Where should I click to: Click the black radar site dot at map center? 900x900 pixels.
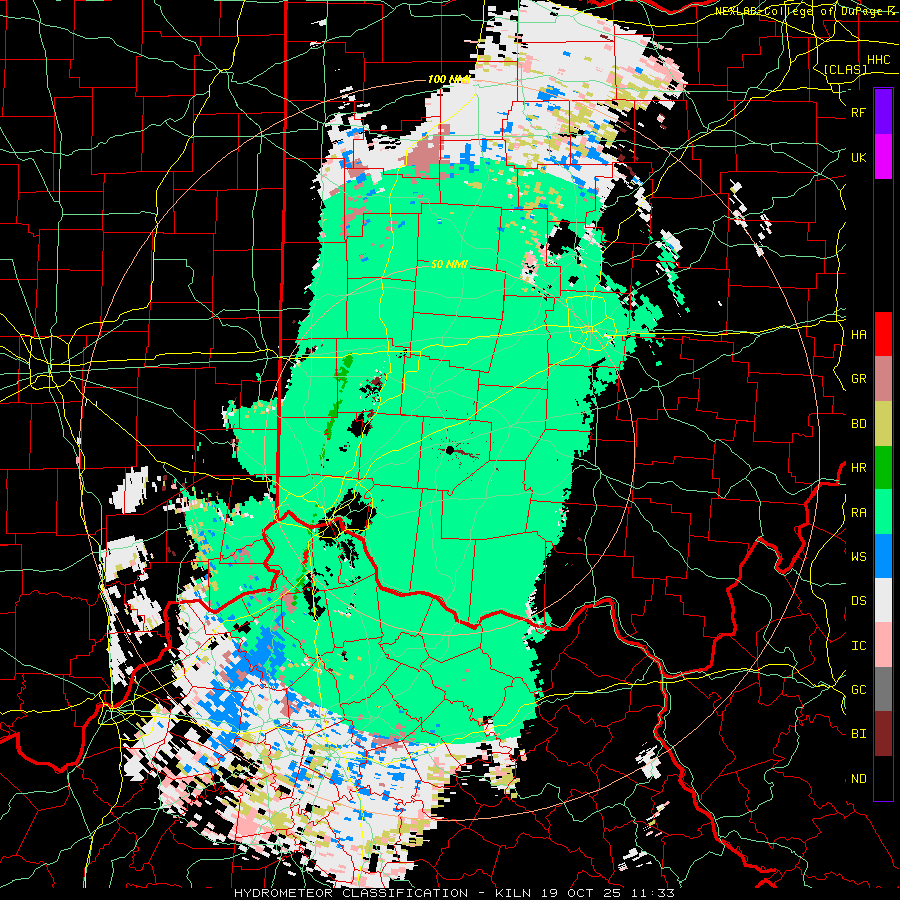pos(449,449)
